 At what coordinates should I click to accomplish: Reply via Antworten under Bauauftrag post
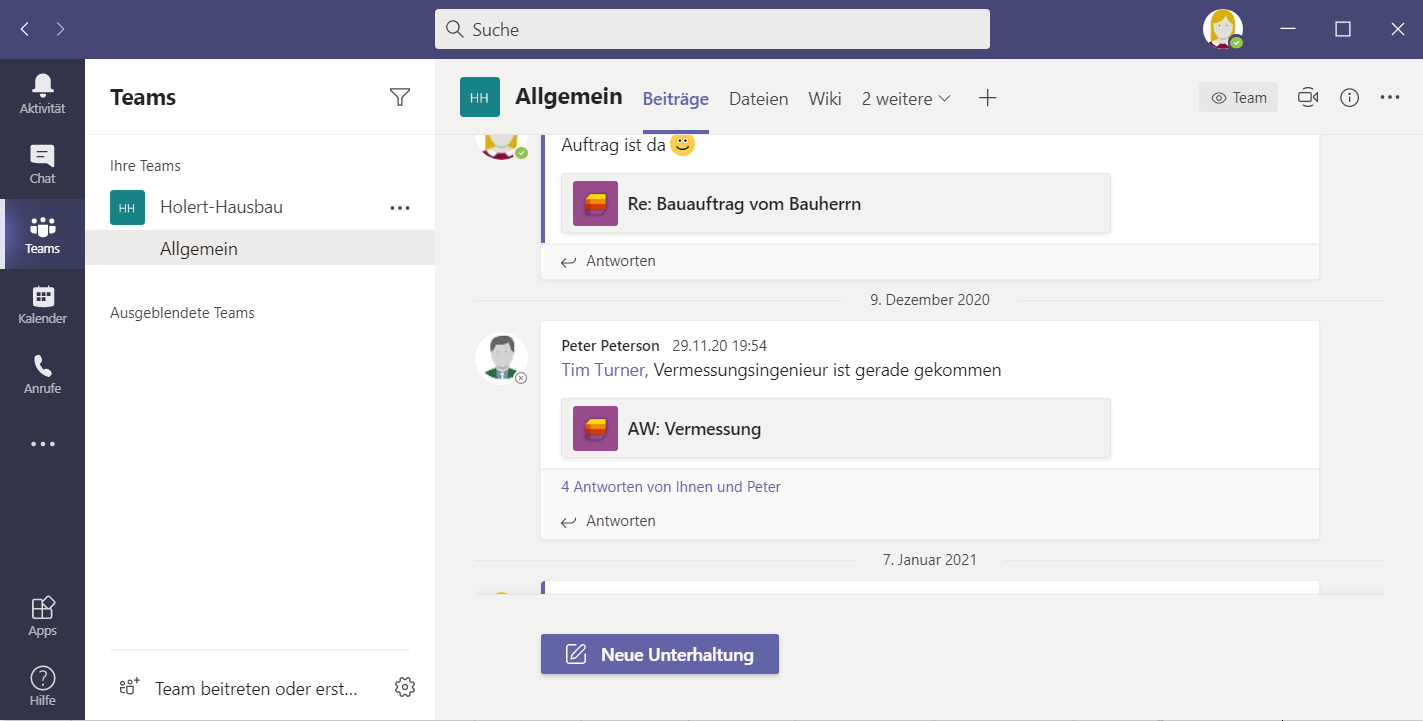[x=609, y=261]
